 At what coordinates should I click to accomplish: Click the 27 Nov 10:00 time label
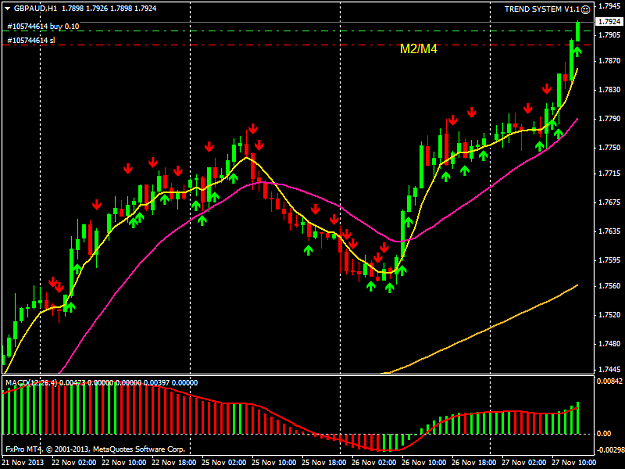click(574, 462)
